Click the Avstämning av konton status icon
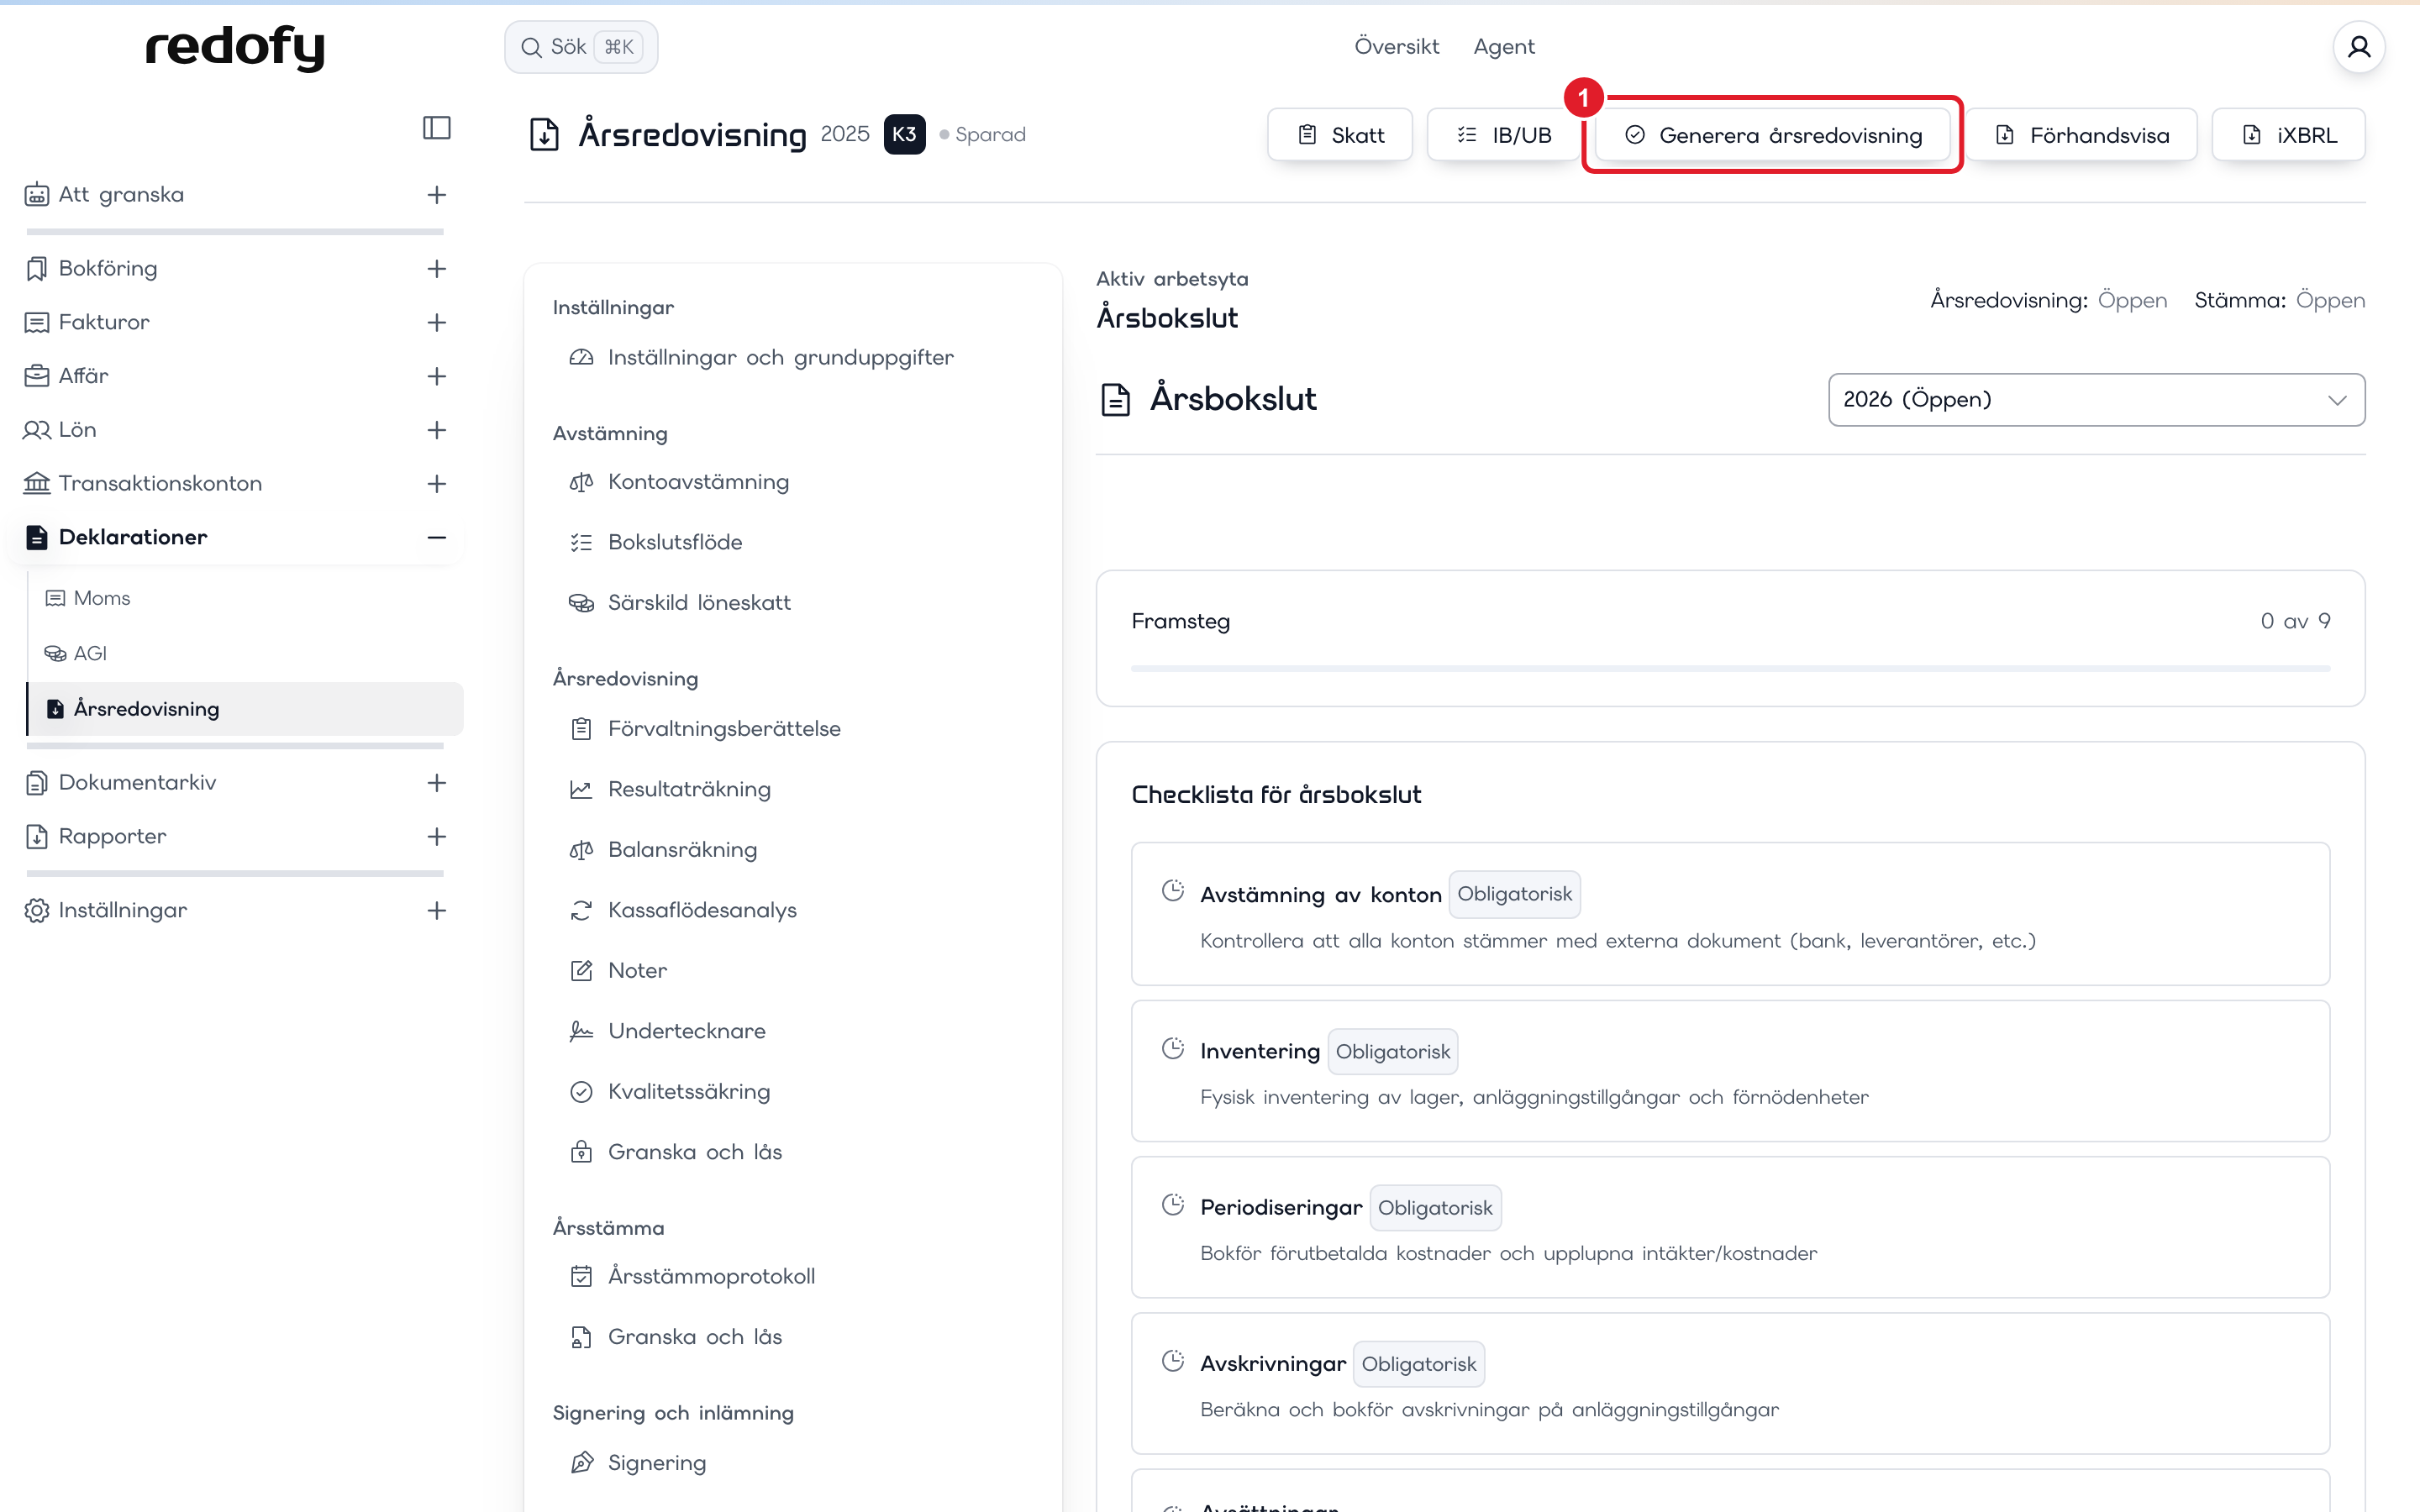This screenshot has height=1512, width=2420. 1172,891
